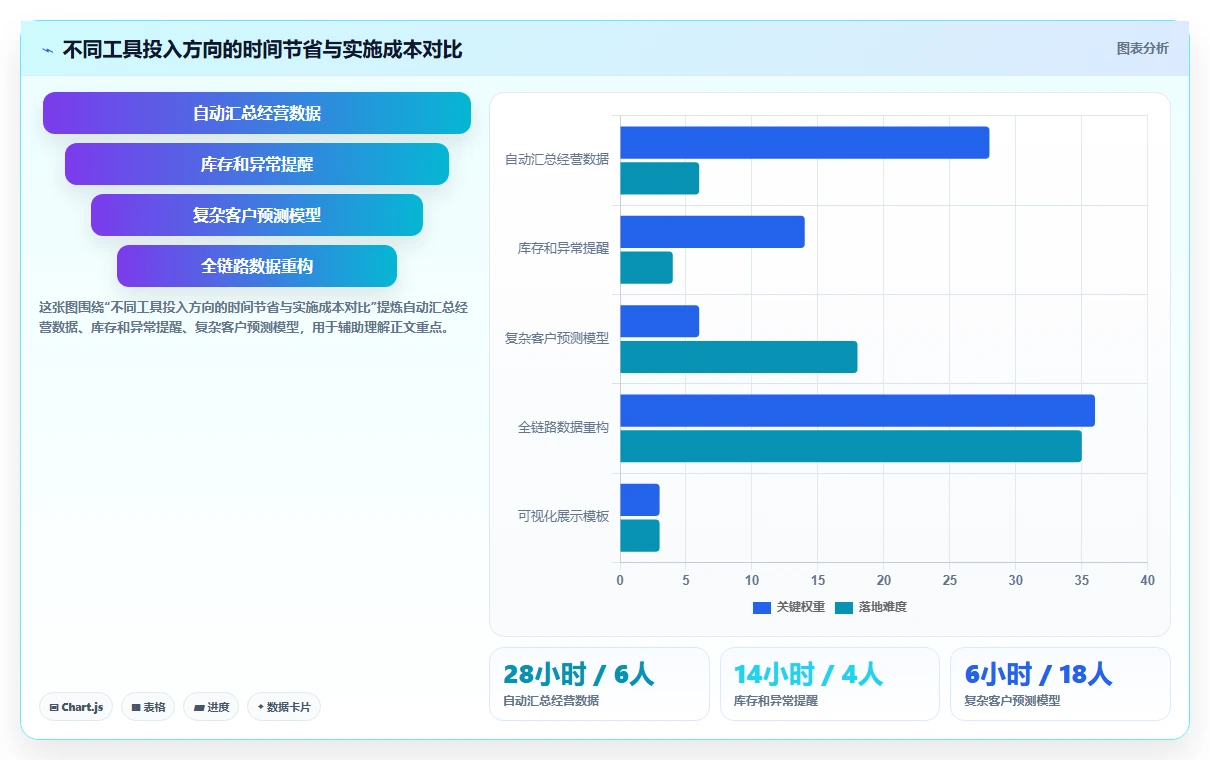Click the 库存和异常提醒 y-axis label
The height and width of the screenshot is (760, 1210).
563,248
